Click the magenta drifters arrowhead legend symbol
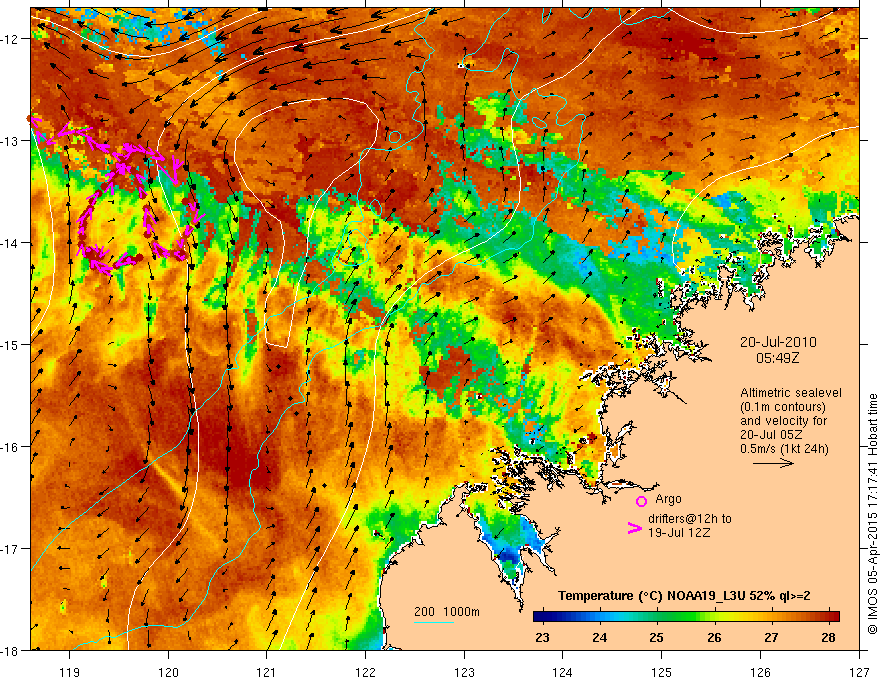The image size is (880, 680). (635, 528)
